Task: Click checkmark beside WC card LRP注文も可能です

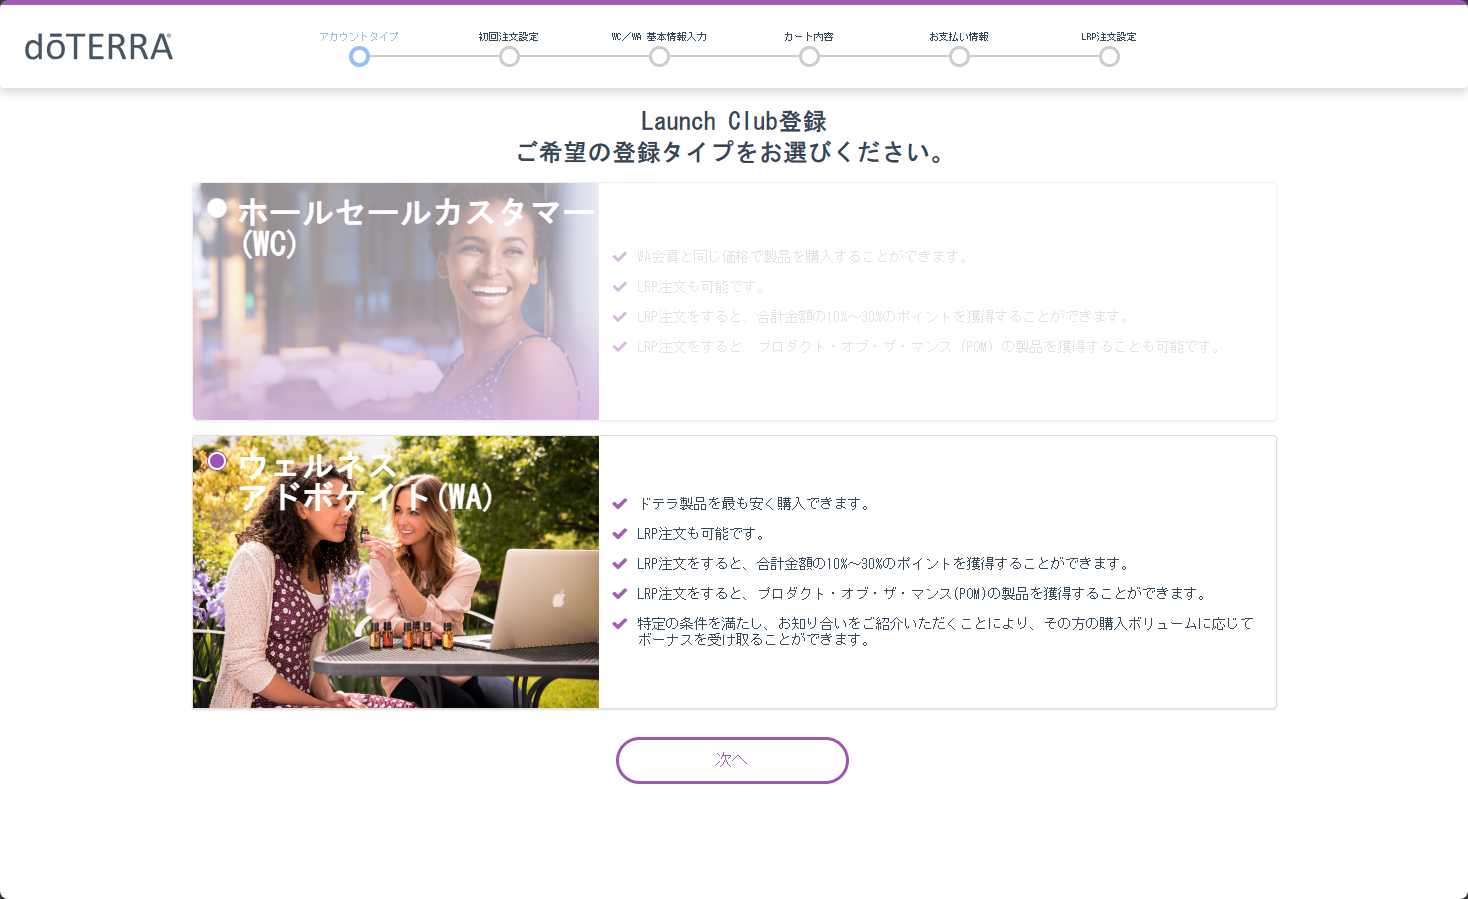Action: pos(620,287)
